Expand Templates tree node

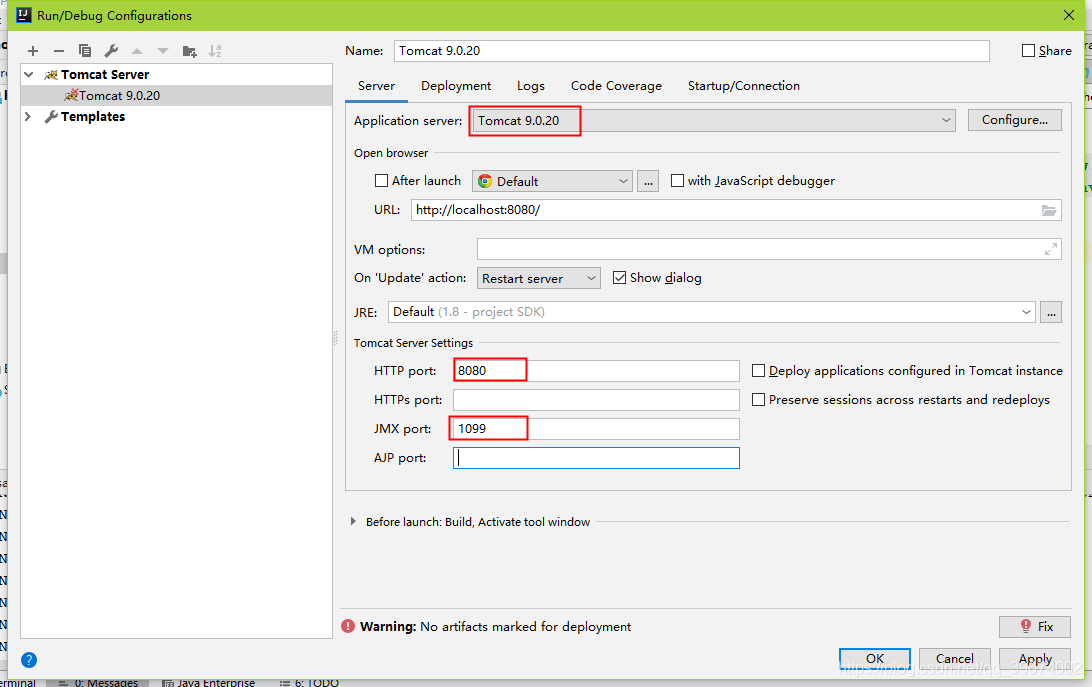pos(28,116)
